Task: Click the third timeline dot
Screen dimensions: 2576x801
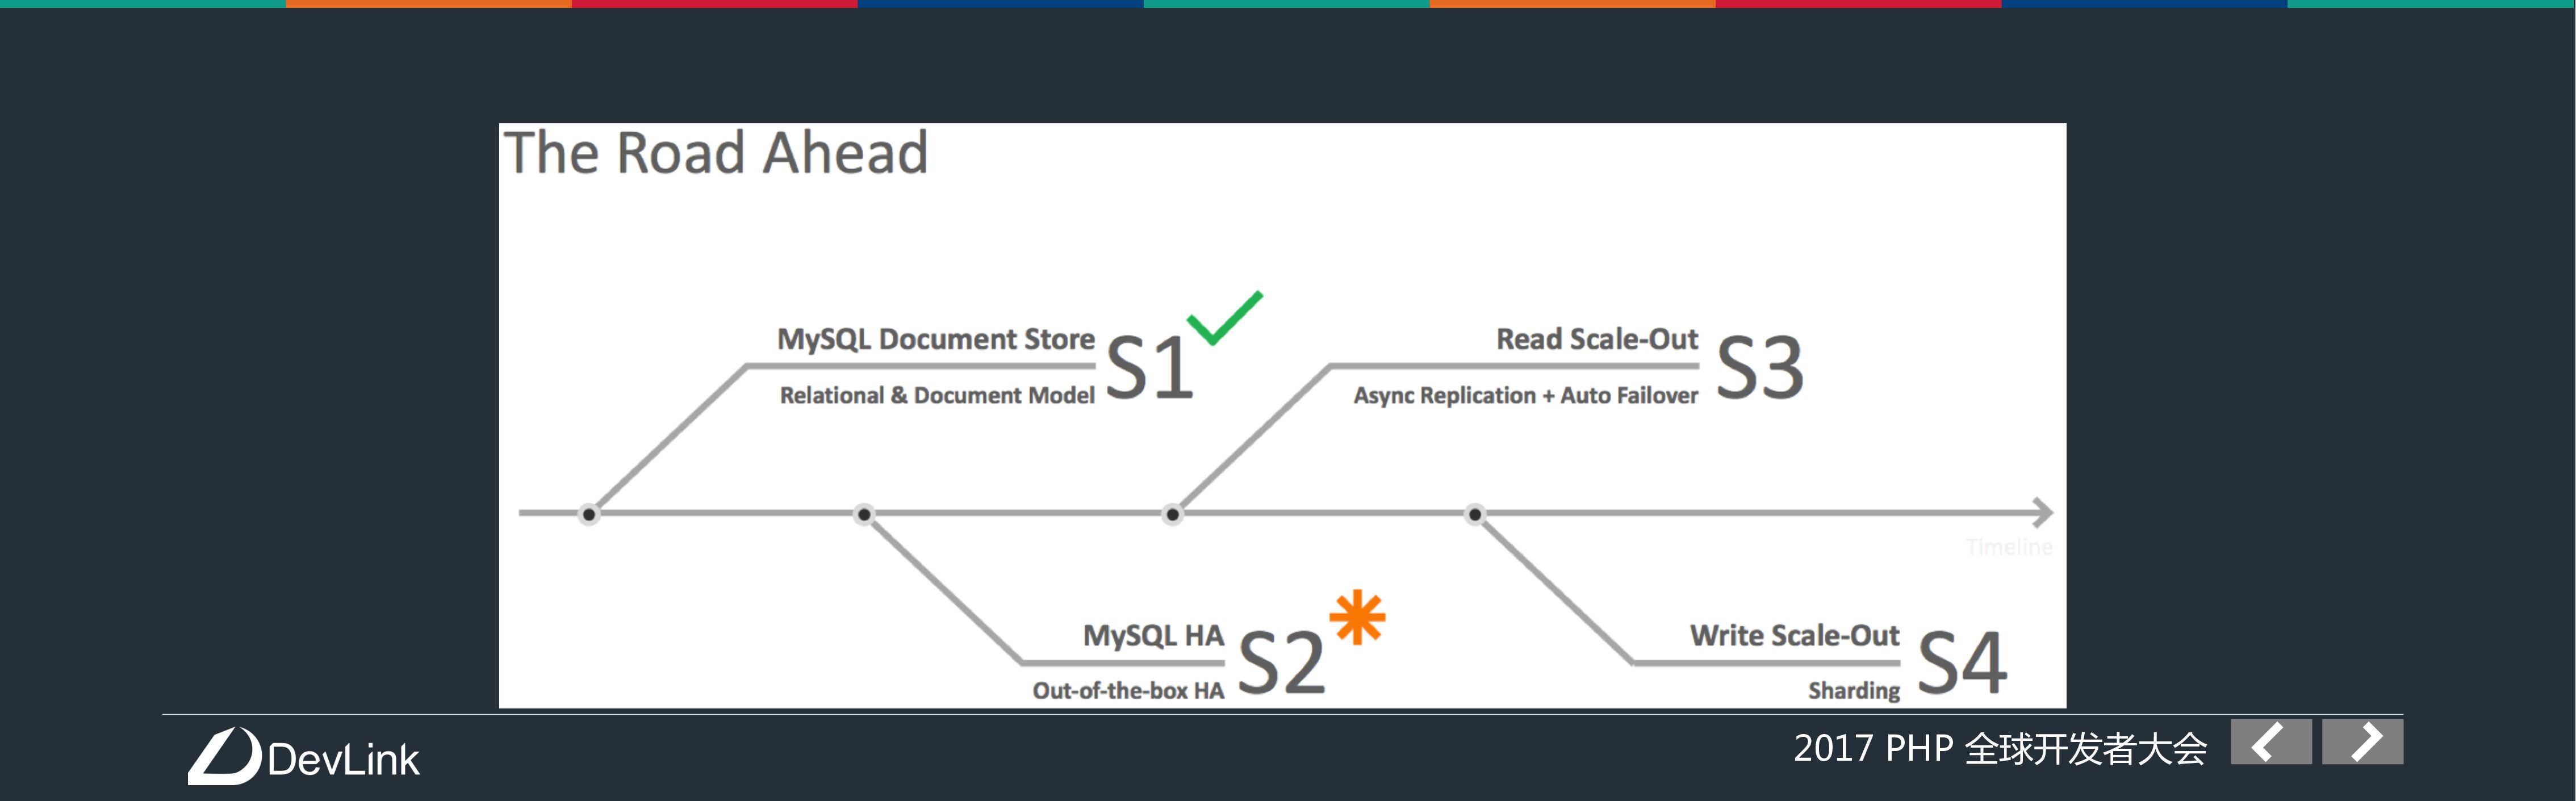Action: pyautogui.click(x=1172, y=515)
